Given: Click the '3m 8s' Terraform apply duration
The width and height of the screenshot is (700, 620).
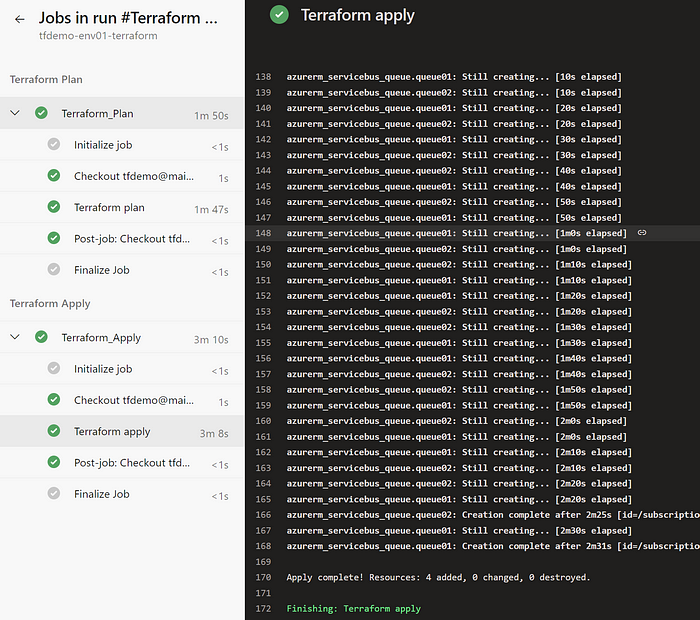Looking at the screenshot, I should point(214,433).
